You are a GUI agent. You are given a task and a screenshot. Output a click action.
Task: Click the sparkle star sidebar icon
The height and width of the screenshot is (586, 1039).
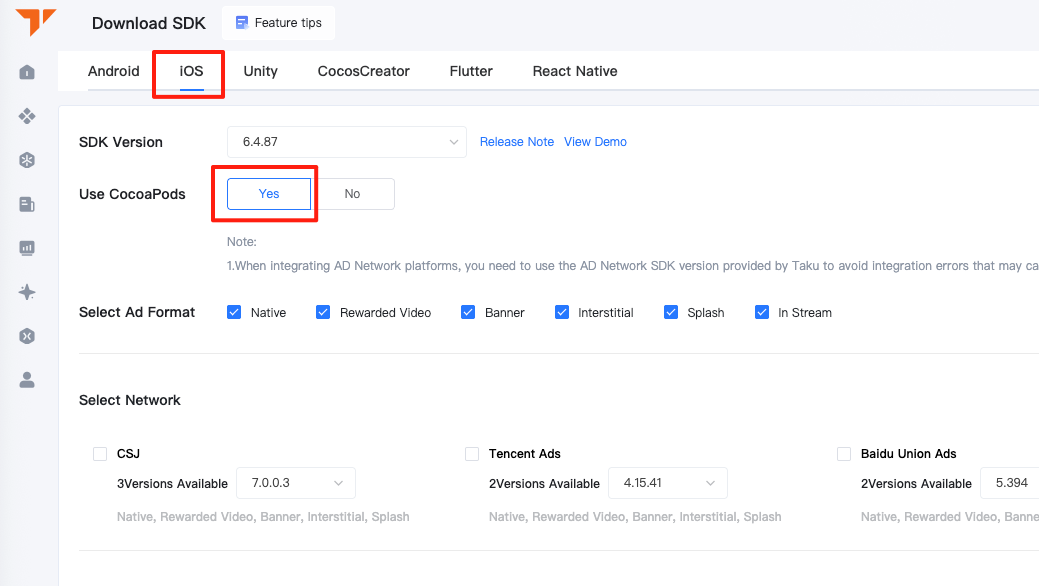(27, 292)
